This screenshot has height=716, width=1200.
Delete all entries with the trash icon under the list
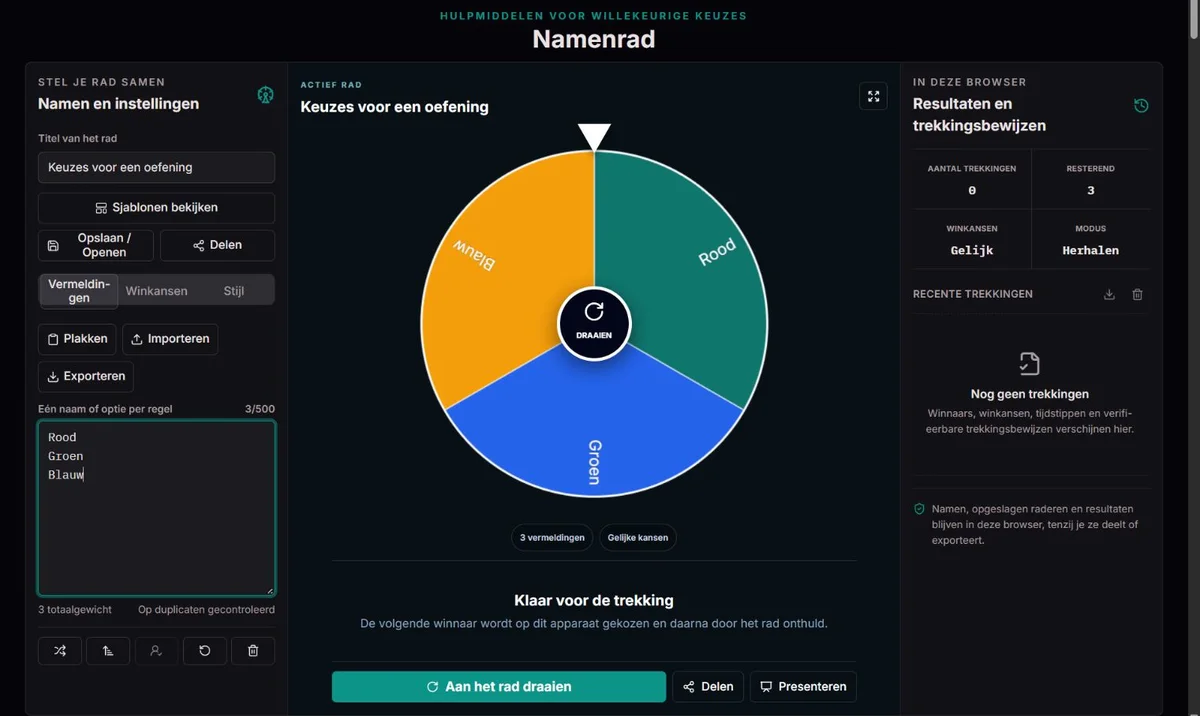tap(253, 651)
